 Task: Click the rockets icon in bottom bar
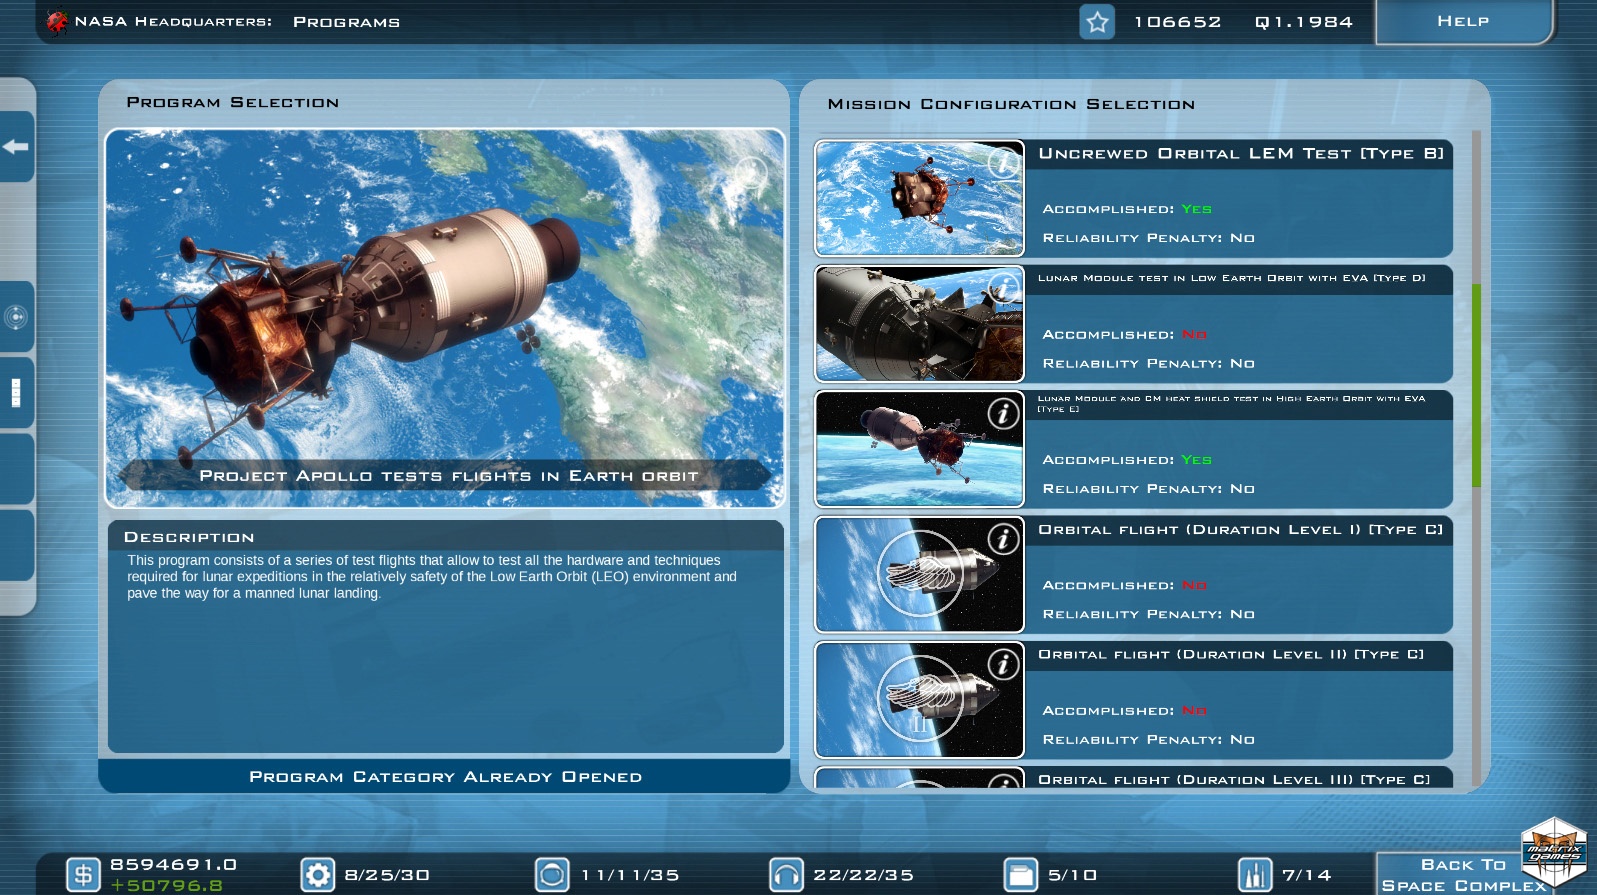(x=1255, y=875)
